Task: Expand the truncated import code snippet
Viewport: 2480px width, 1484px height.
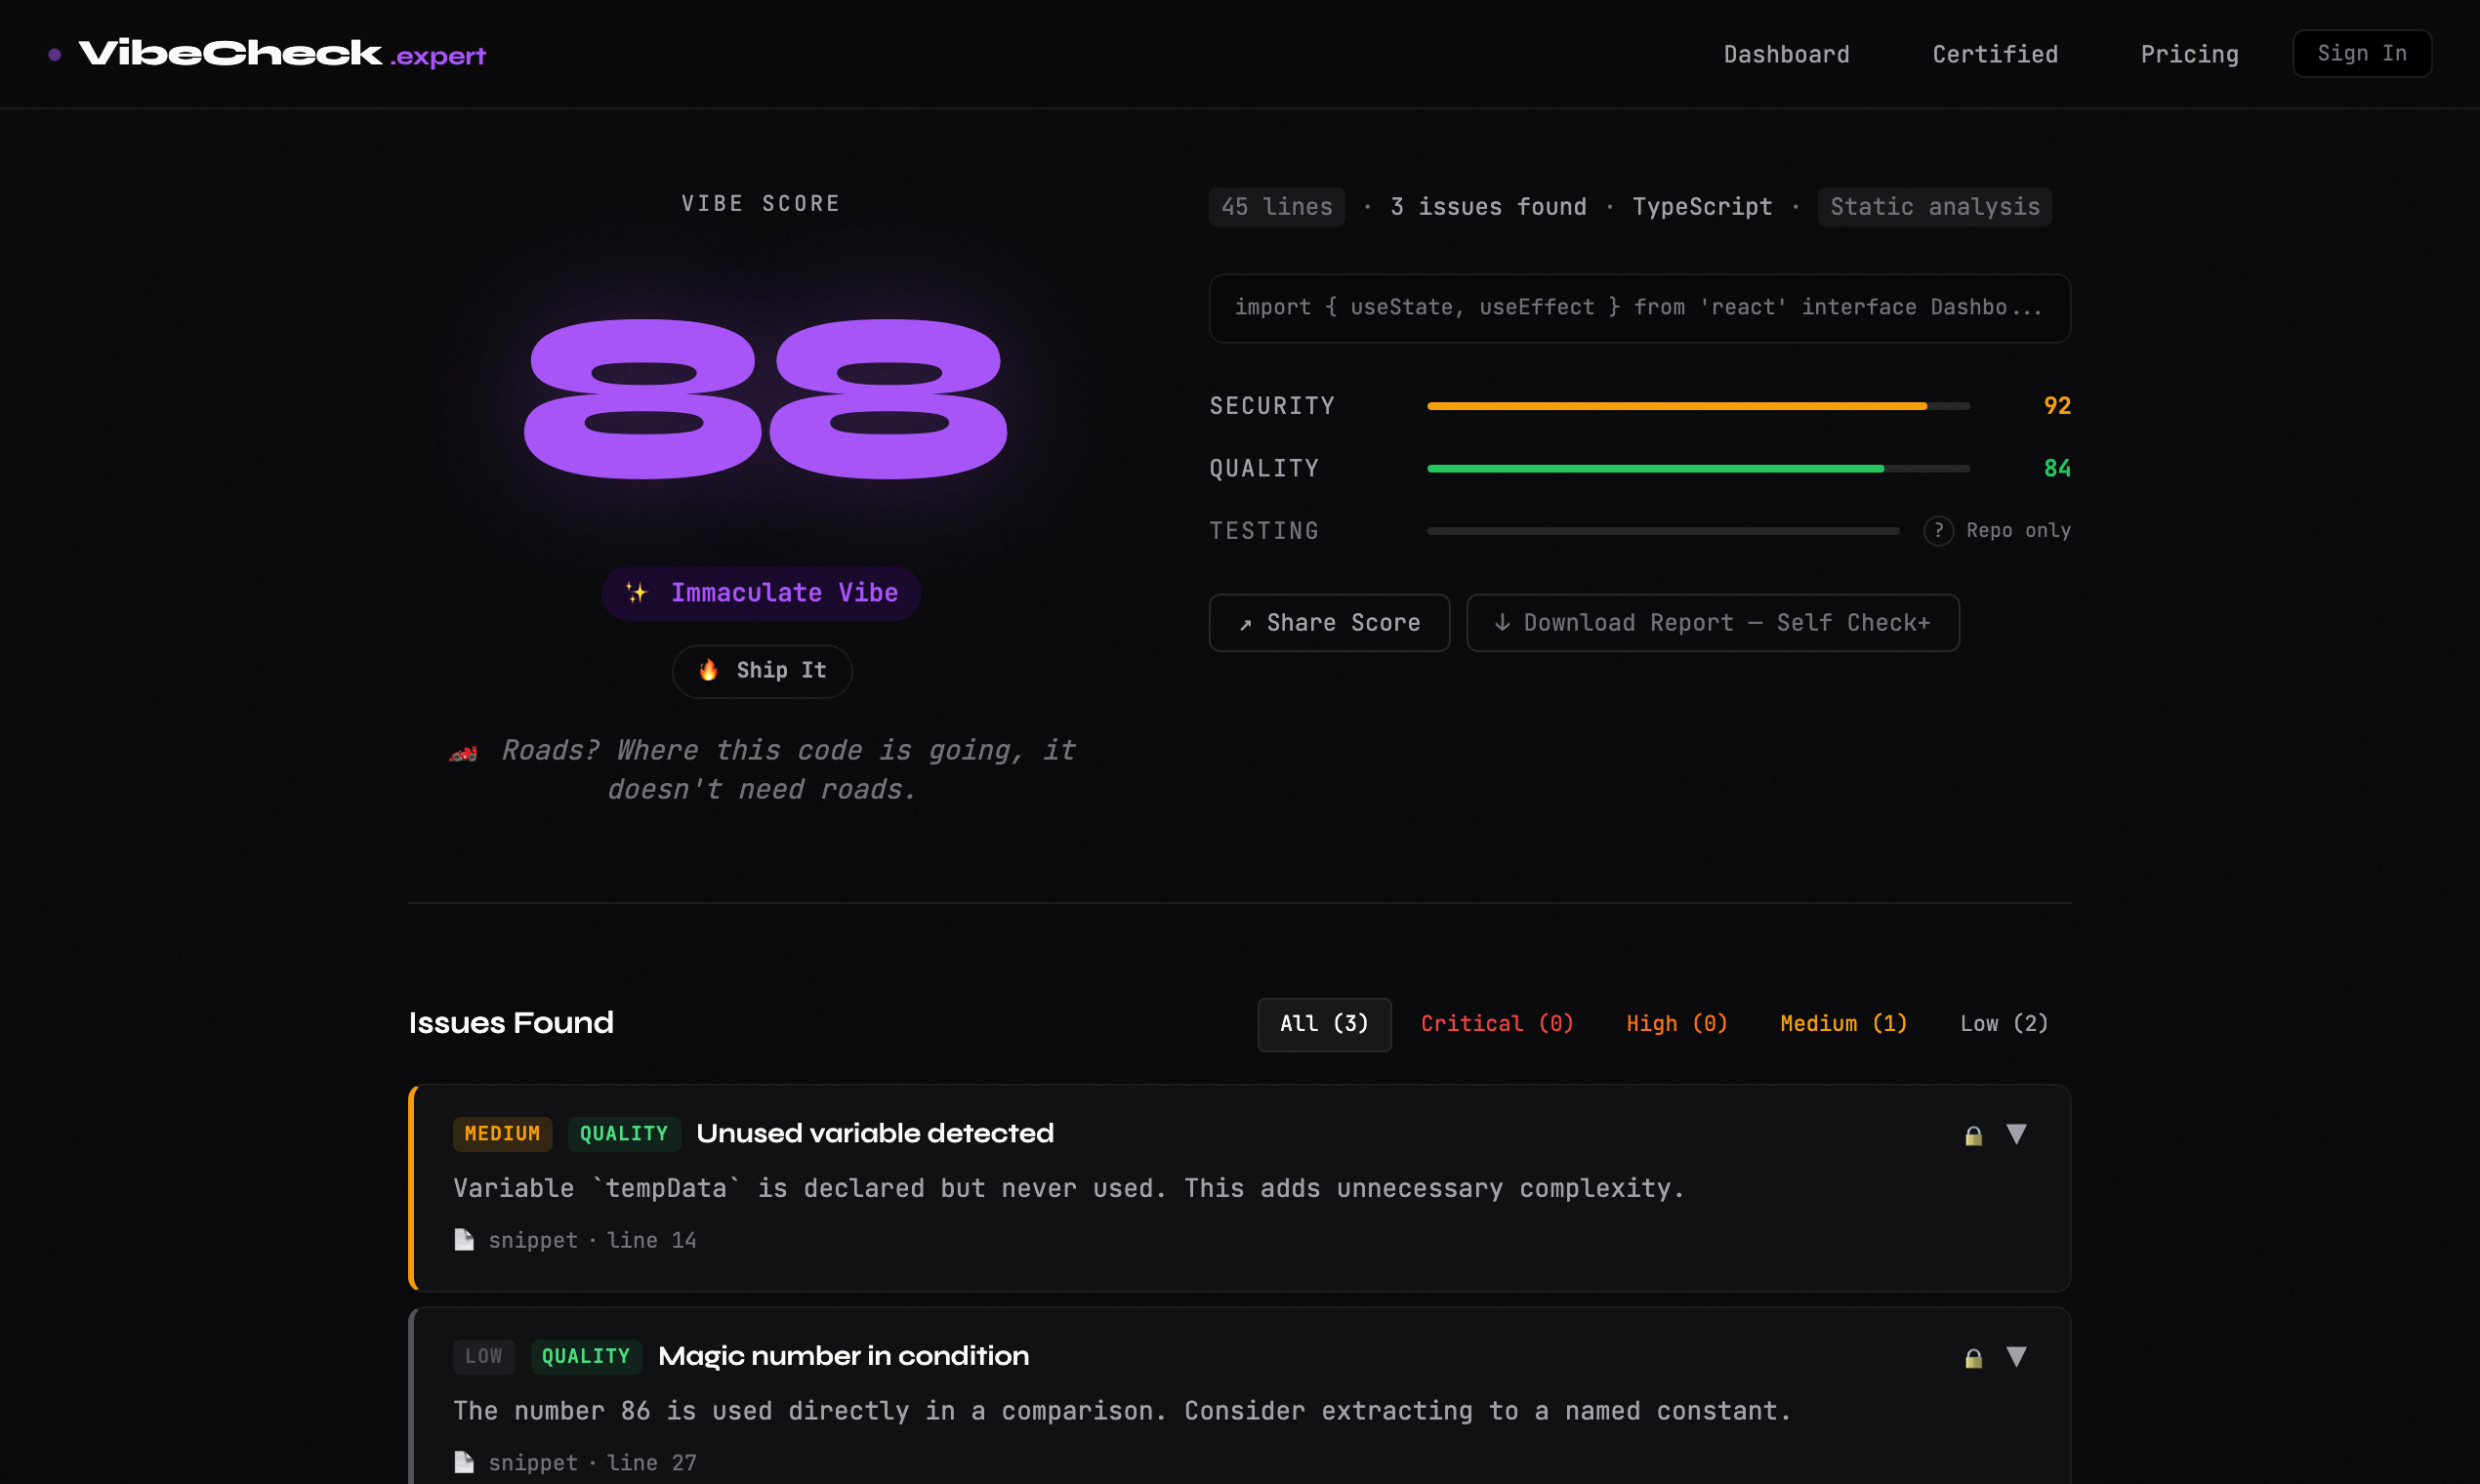Action: 1638,308
